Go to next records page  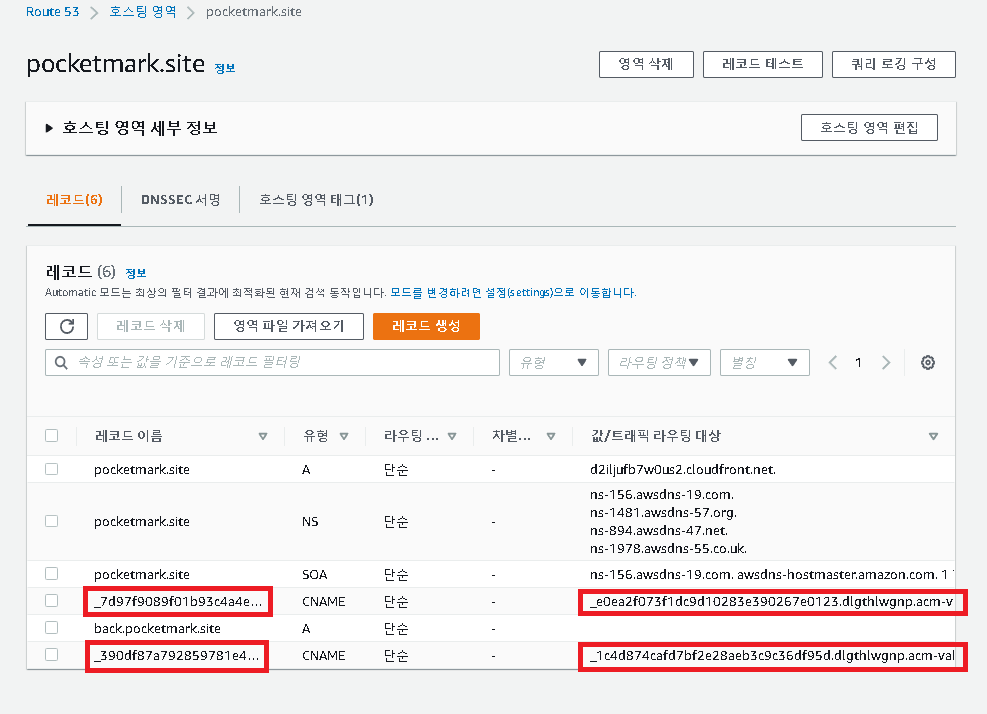[886, 363]
